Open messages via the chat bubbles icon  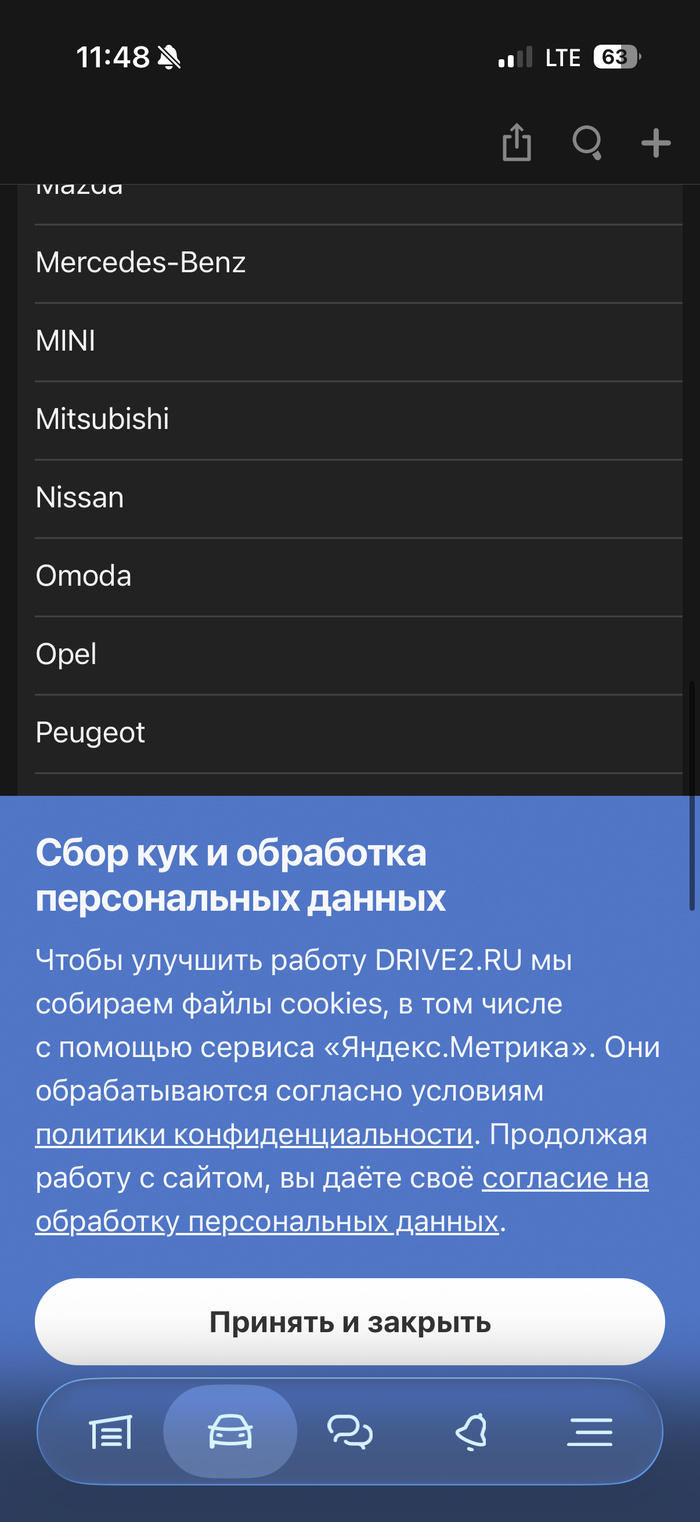click(350, 1433)
